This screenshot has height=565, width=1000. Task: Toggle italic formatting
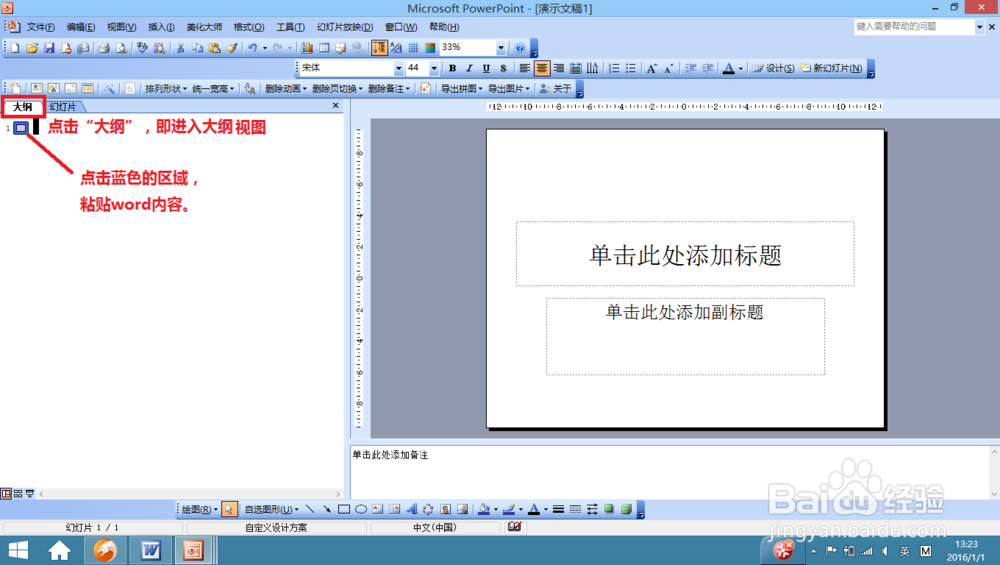pyautogui.click(x=469, y=68)
